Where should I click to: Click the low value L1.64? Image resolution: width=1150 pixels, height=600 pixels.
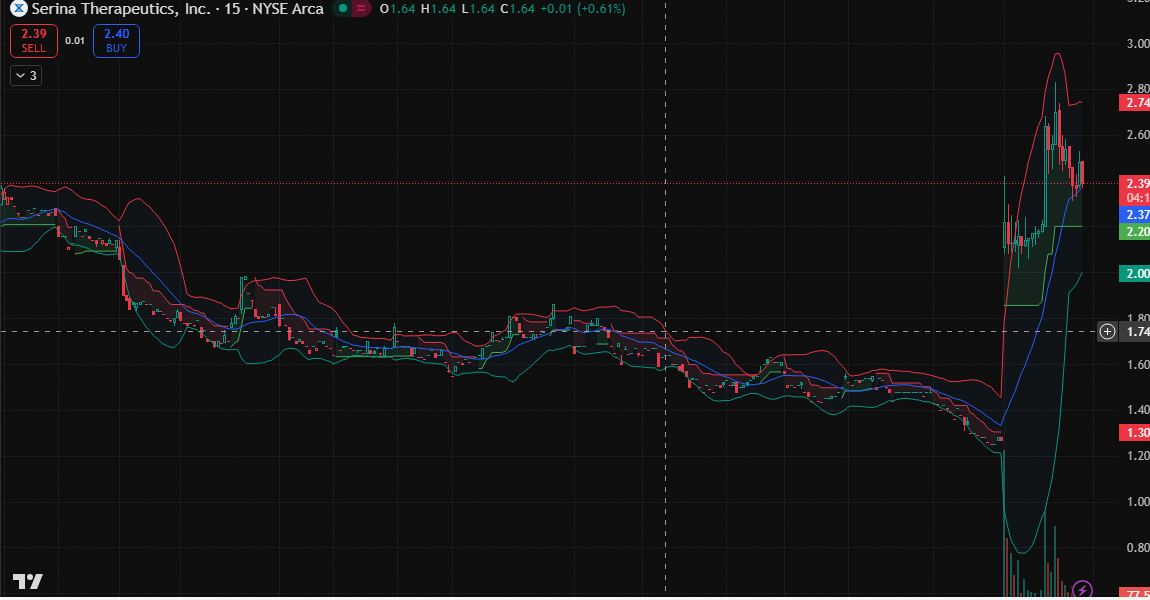click(477, 9)
